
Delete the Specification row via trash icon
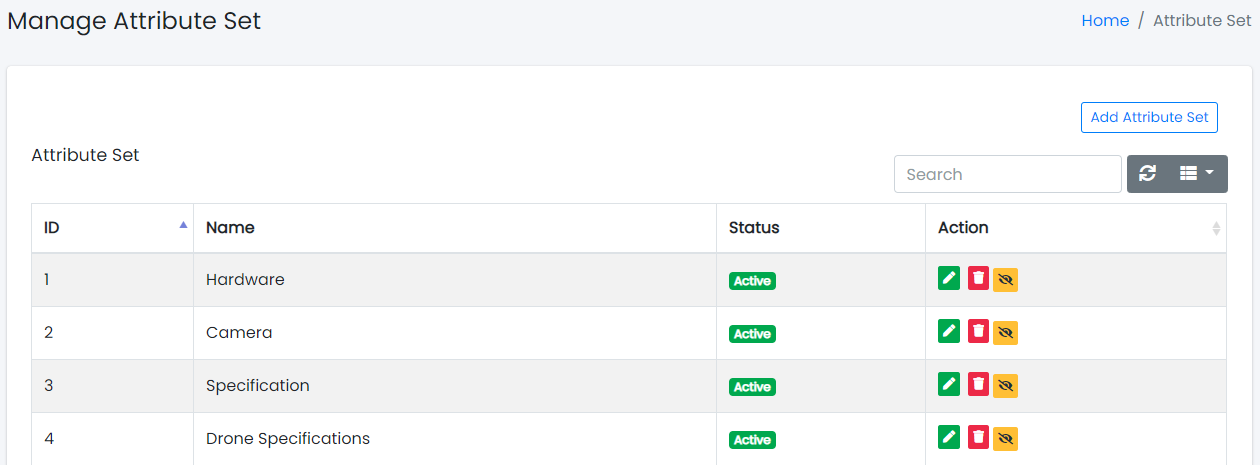(x=979, y=384)
